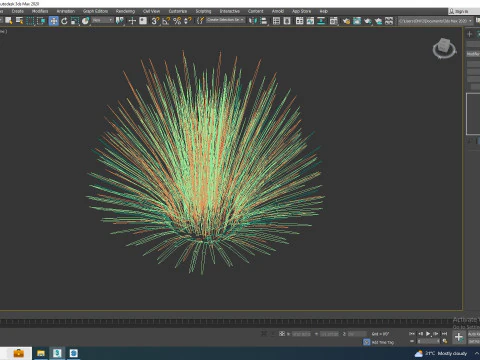480x360 pixels.
Task: Open File Explorer from taskbar
Action: (x=41, y=353)
